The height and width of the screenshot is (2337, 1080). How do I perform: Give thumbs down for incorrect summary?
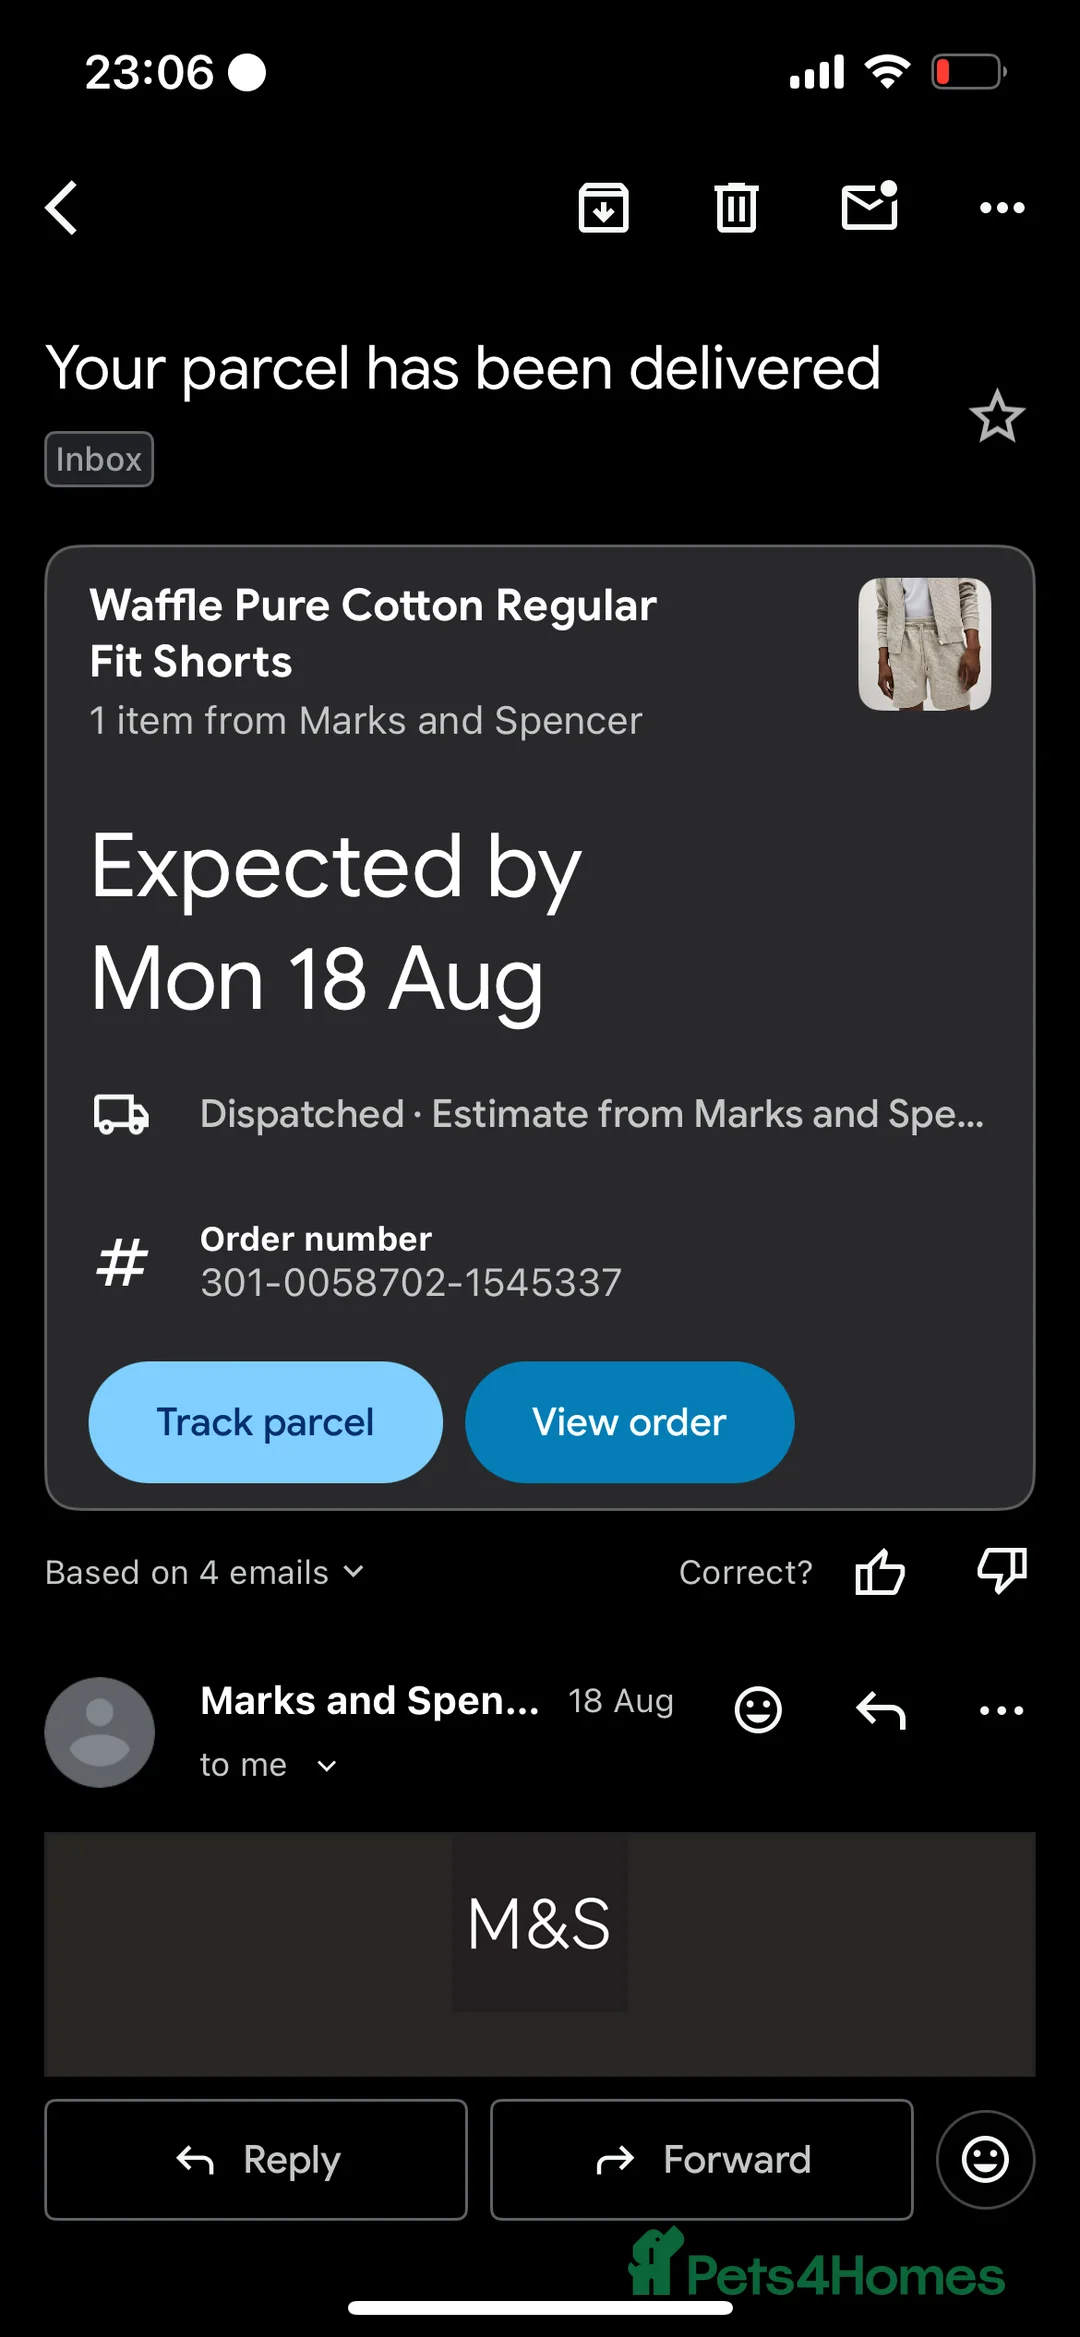[x=1001, y=1570]
